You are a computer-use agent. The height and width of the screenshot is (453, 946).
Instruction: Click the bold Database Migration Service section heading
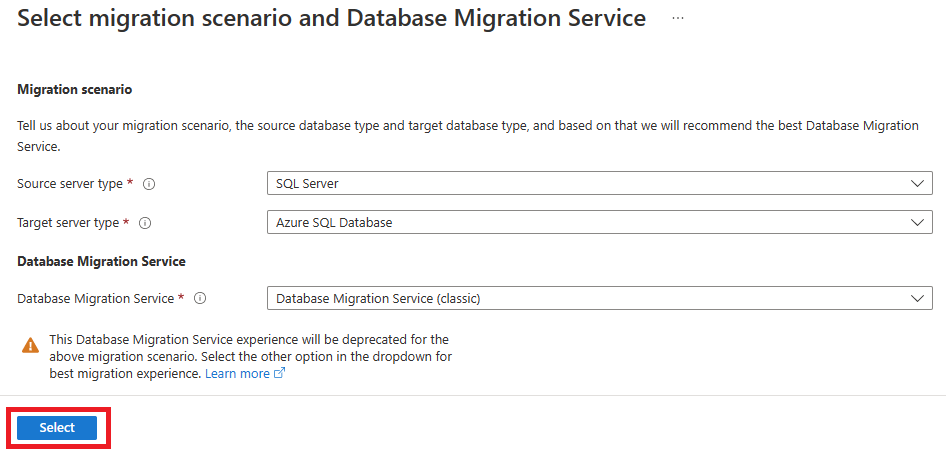101,261
